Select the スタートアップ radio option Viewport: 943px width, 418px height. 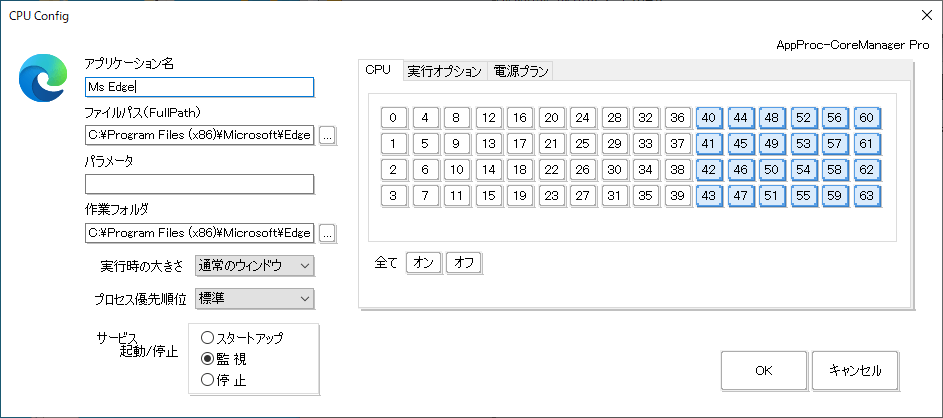pyautogui.click(x=208, y=338)
